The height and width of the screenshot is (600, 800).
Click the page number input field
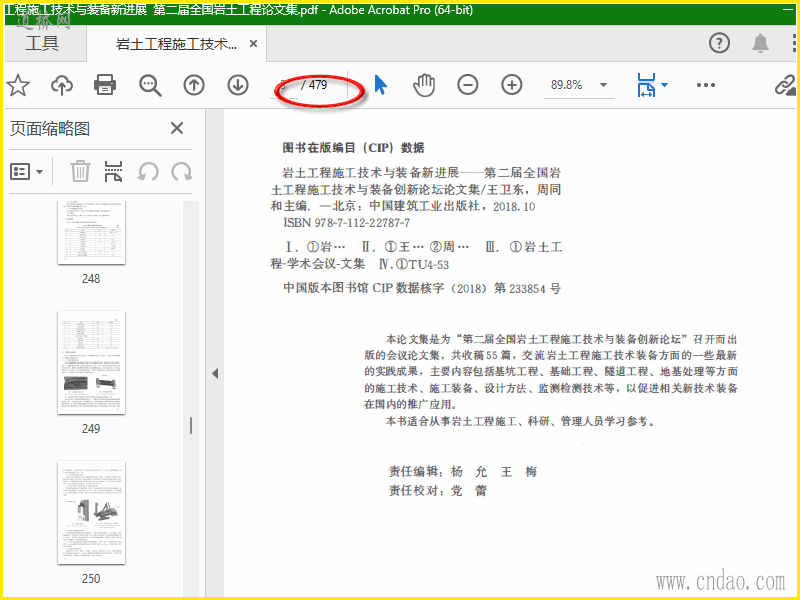pos(284,85)
